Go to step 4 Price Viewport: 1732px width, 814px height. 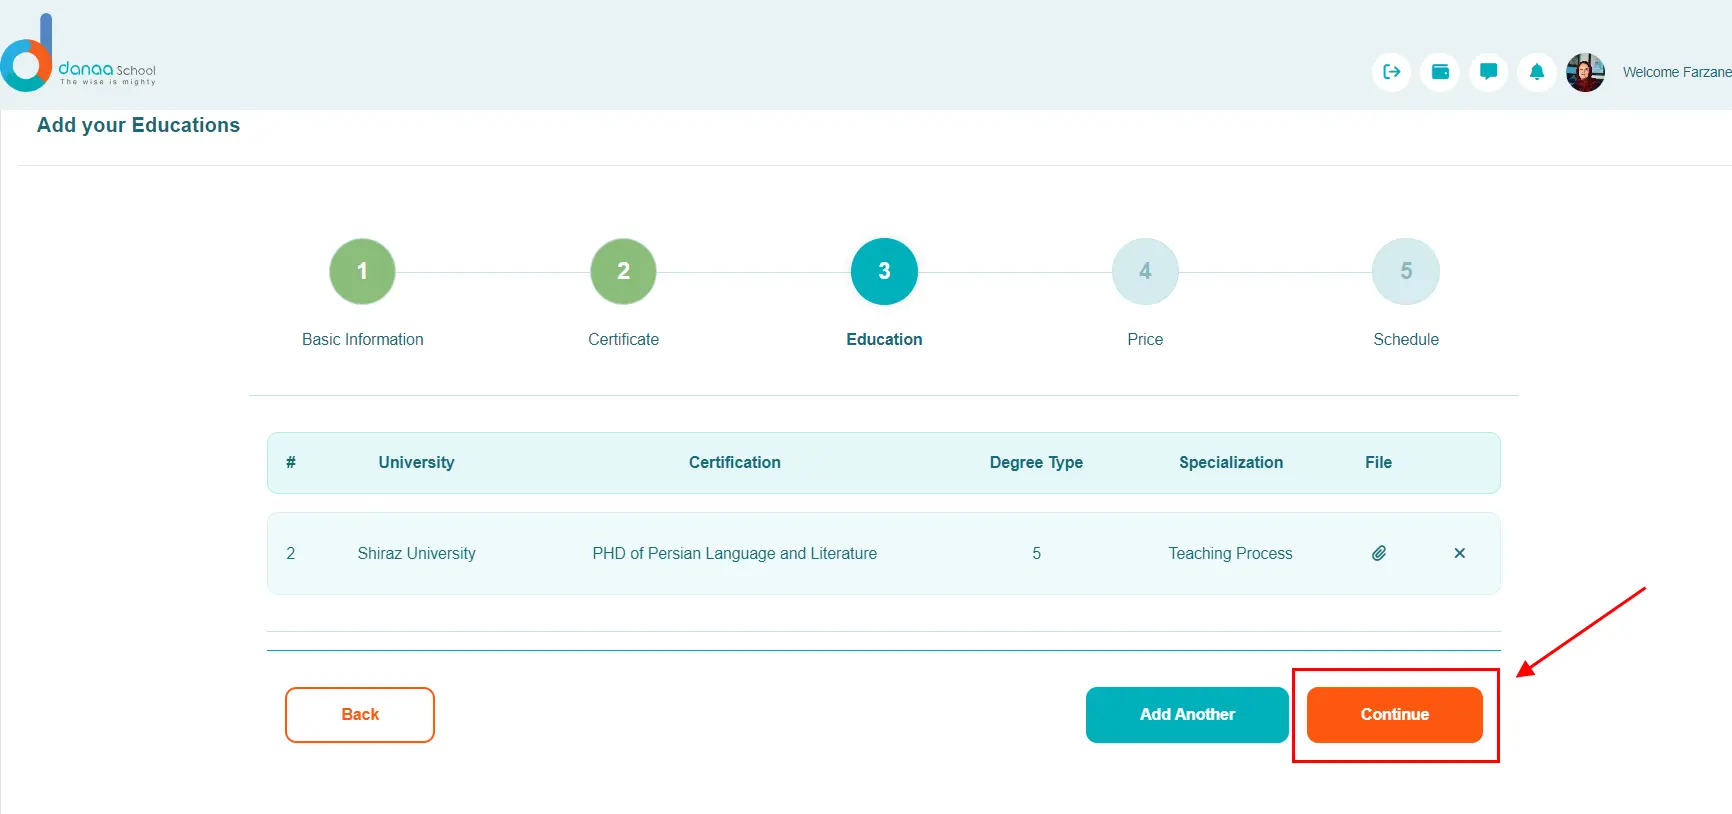1145,271
